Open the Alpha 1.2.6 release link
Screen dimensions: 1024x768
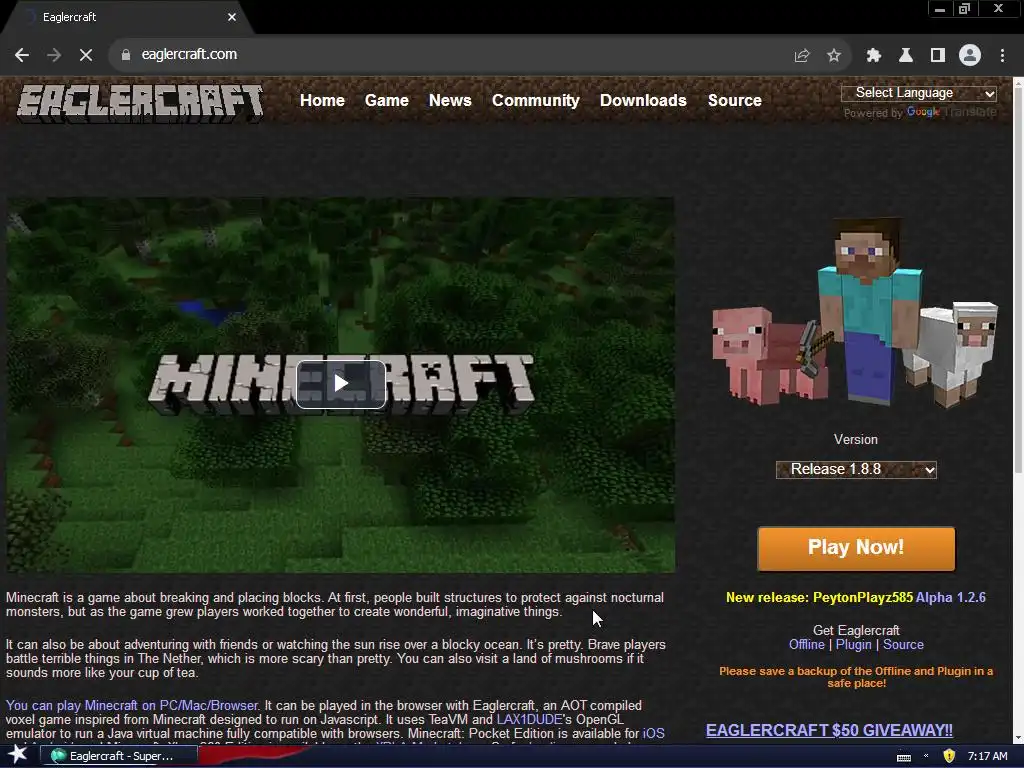(951, 598)
